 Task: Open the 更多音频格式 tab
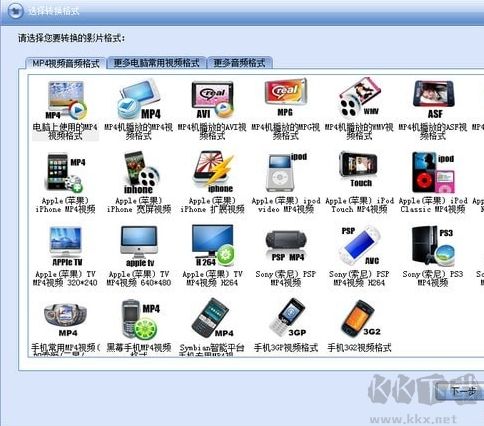pos(240,63)
